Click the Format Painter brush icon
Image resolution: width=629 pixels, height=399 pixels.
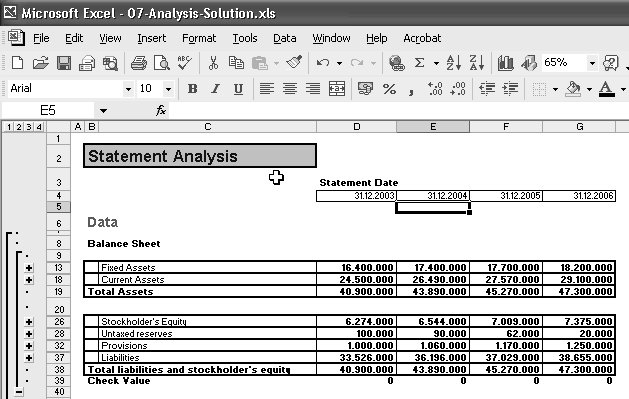point(294,63)
